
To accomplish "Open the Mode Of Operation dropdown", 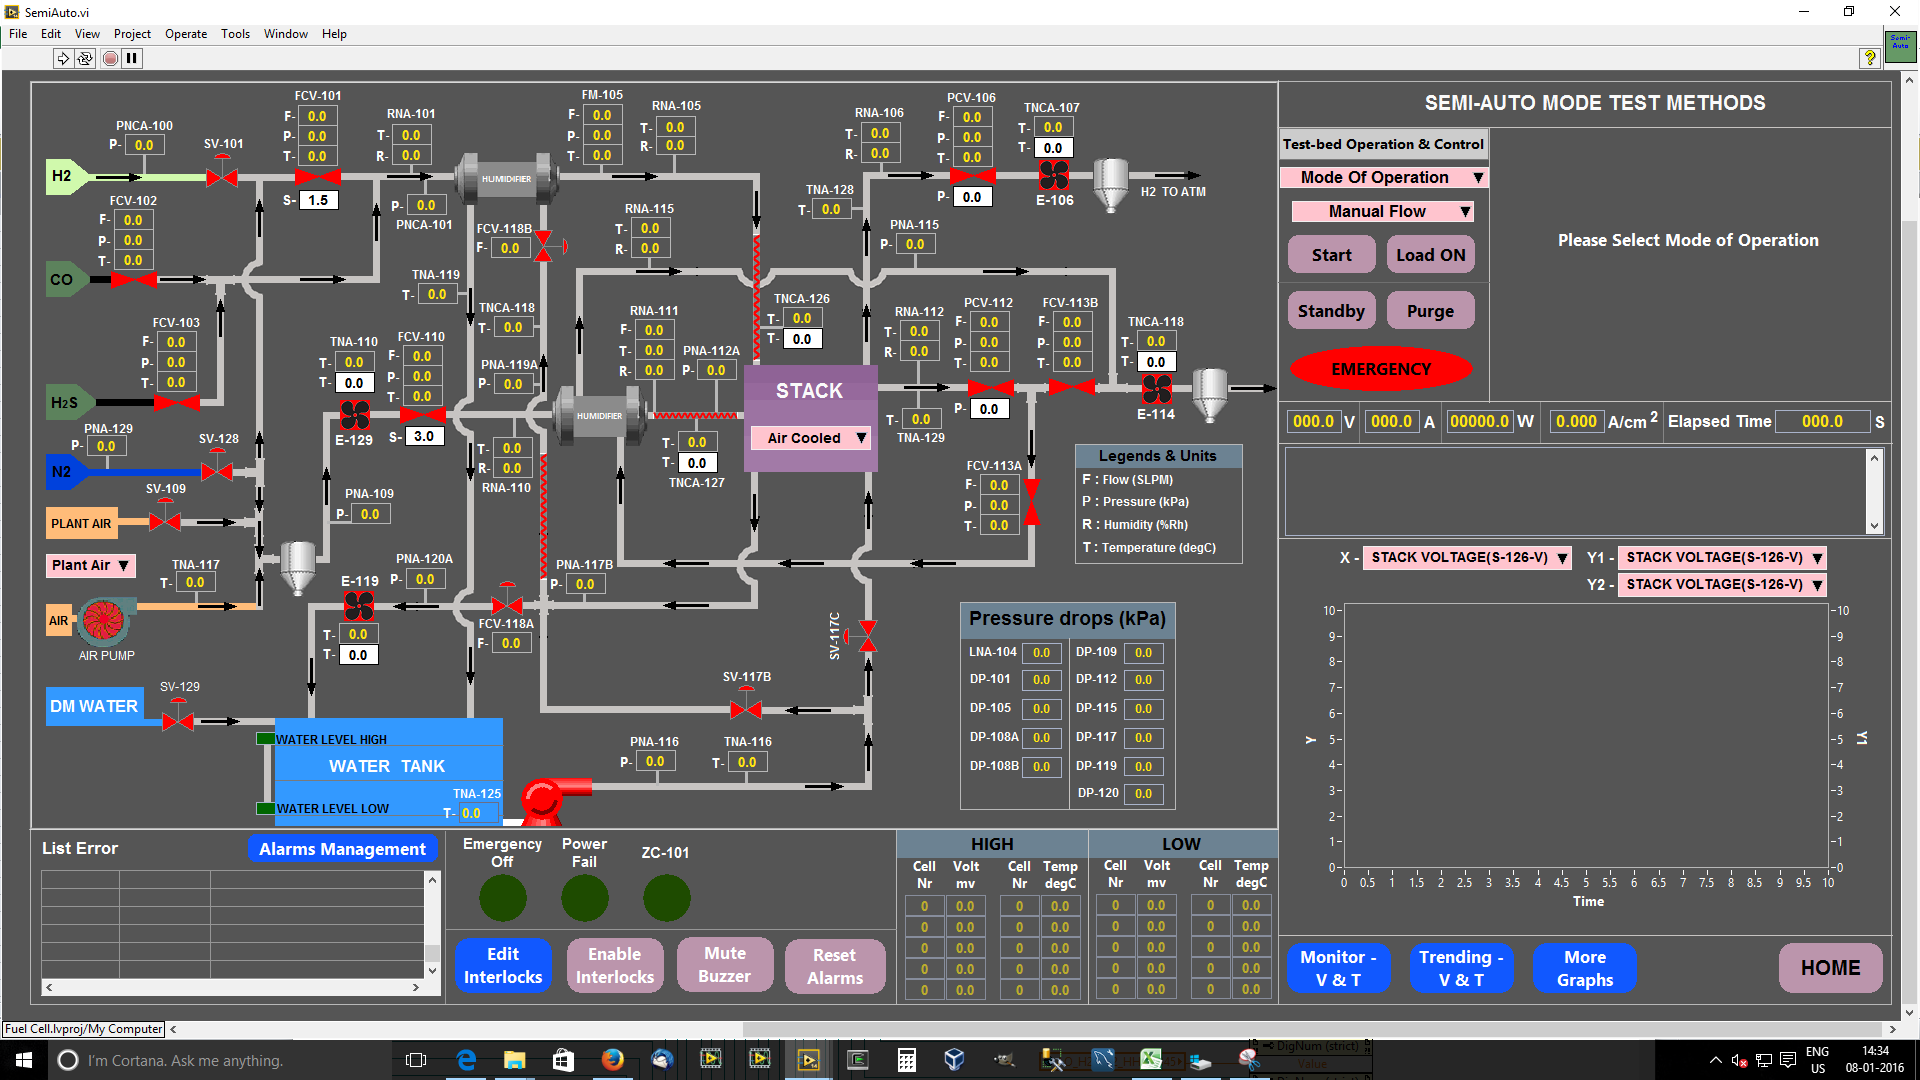I will tap(1384, 178).
